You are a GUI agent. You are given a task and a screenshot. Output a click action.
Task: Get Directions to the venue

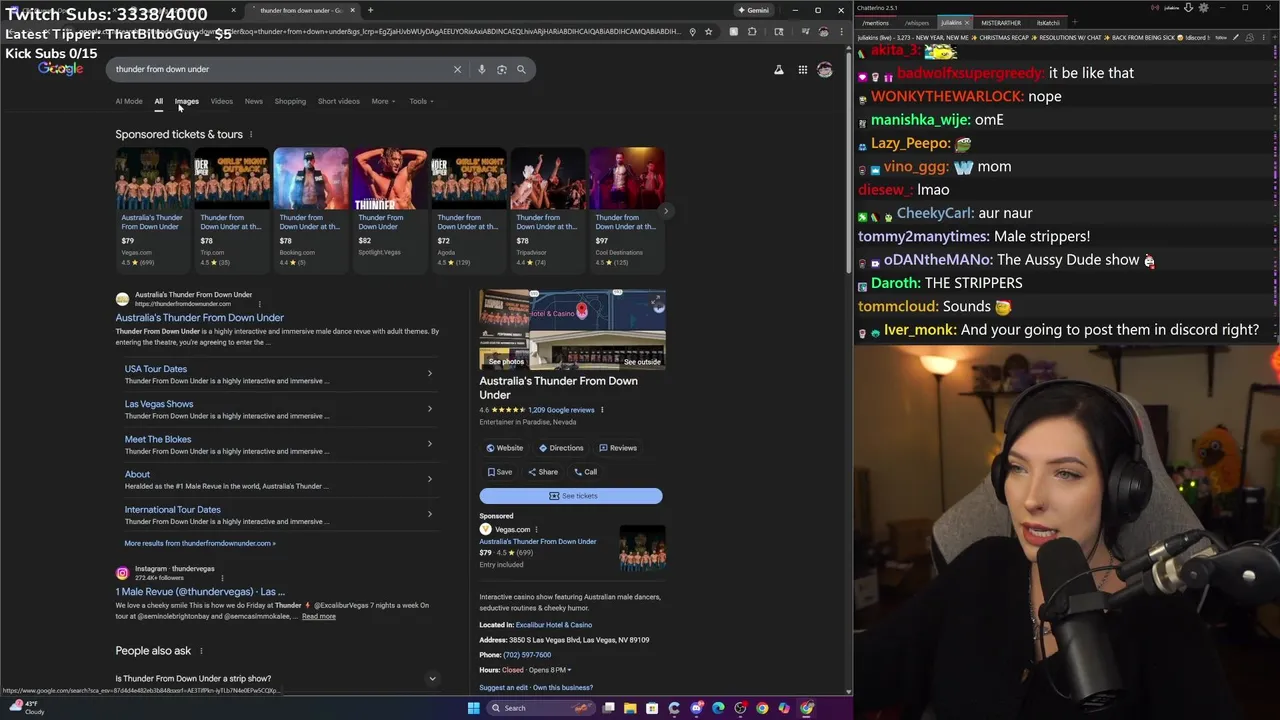pos(561,448)
